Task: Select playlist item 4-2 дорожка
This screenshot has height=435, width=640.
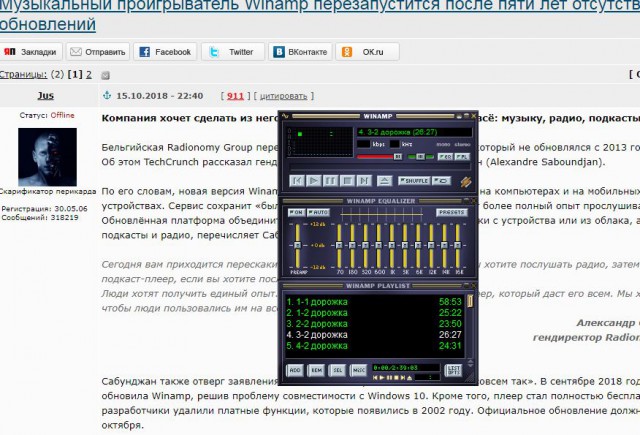Action: (x=374, y=346)
